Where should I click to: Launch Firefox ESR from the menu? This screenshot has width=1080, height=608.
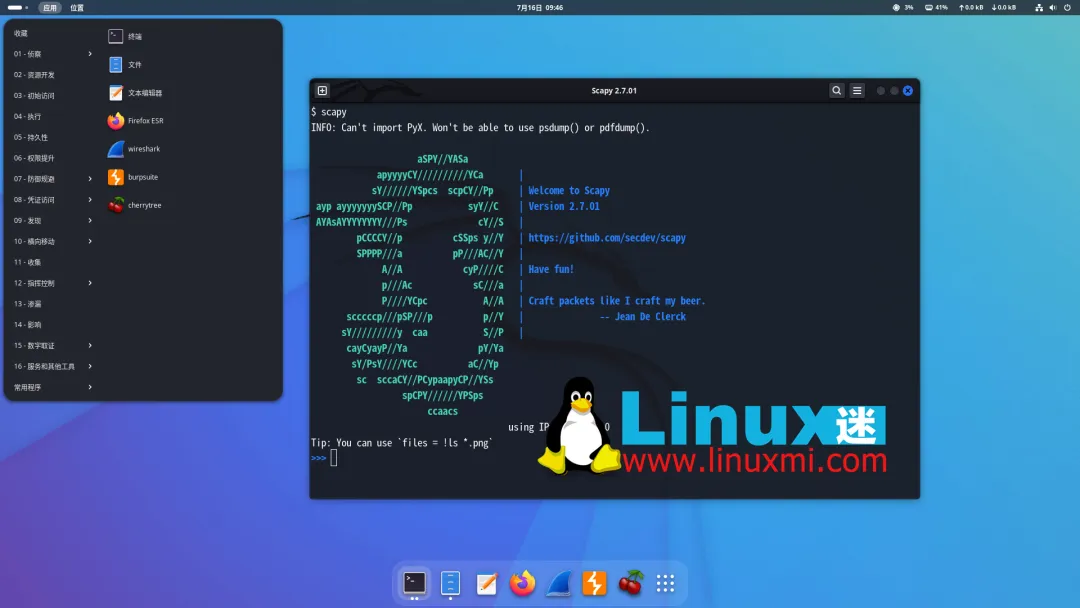136,120
